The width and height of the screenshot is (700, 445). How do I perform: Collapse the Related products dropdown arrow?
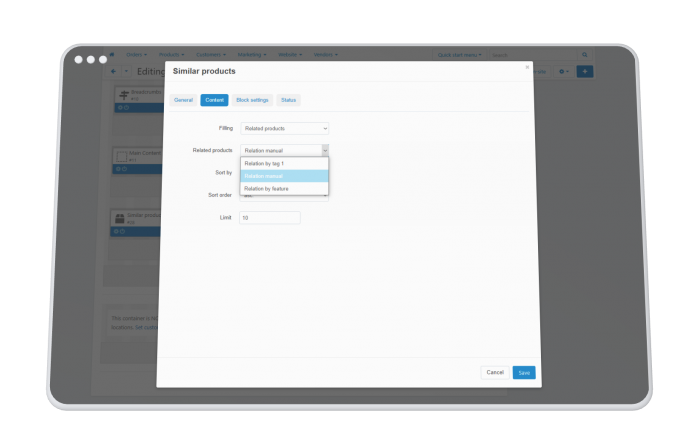(x=325, y=150)
